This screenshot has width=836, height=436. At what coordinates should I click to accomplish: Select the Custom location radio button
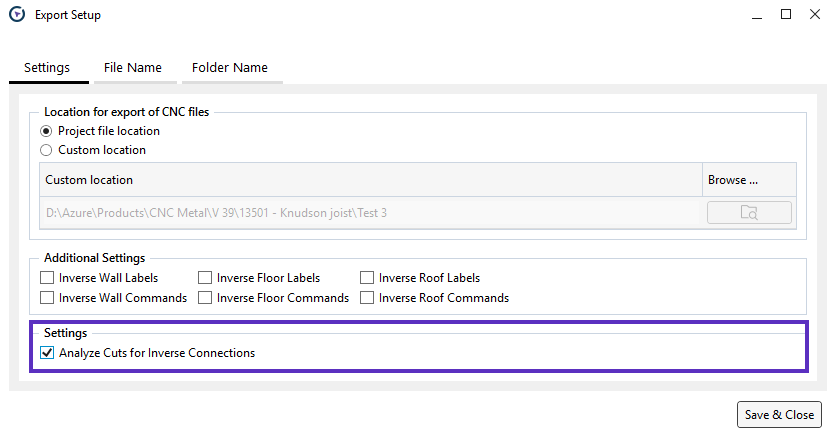[46, 150]
